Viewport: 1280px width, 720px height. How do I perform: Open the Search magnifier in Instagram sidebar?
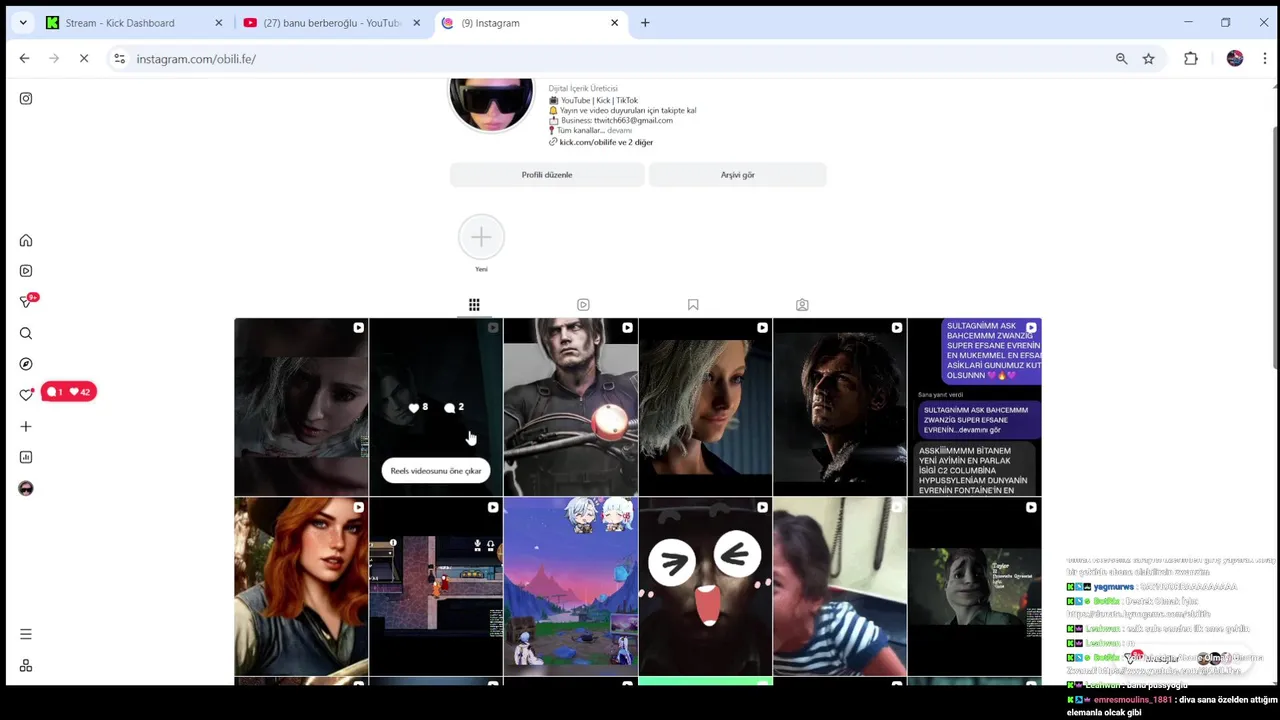[x=26, y=333]
